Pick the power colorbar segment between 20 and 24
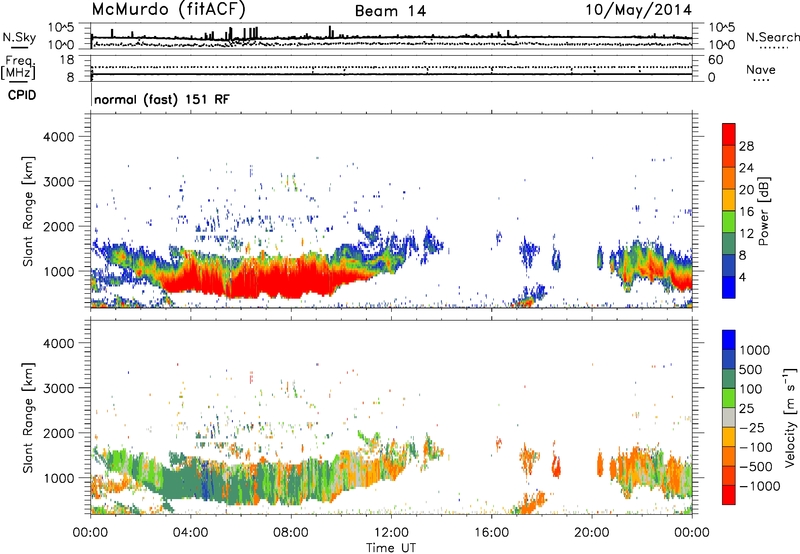Viewport: 800px width, 554px height. coord(729,178)
